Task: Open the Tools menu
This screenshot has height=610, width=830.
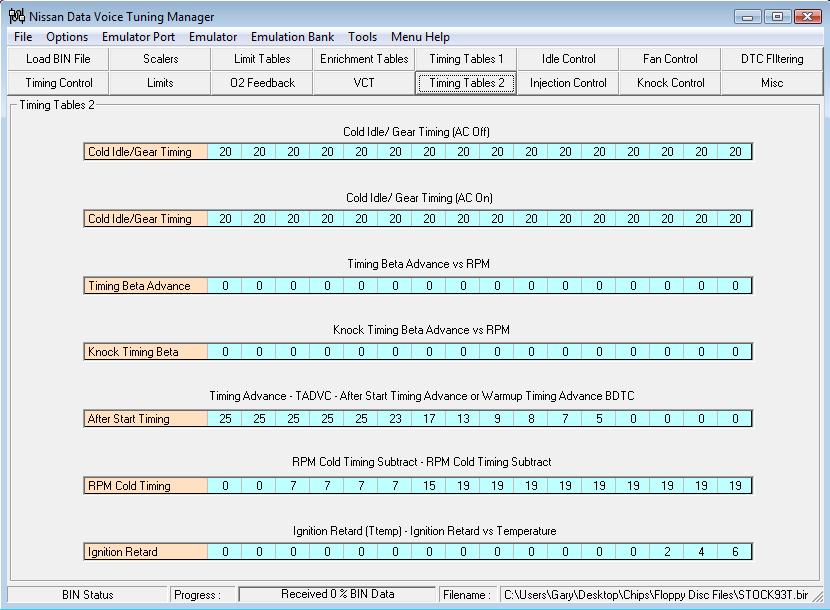Action: coord(362,37)
